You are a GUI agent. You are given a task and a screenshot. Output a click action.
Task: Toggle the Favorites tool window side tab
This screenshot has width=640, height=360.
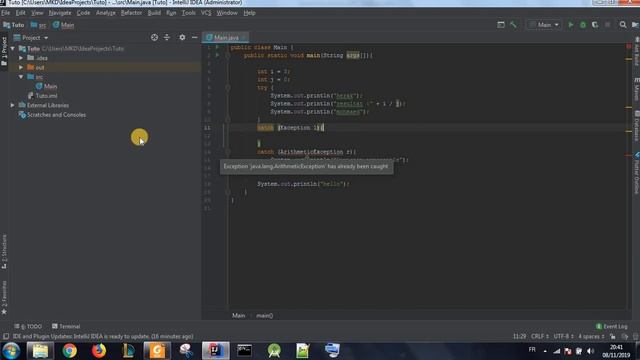pyautogui.click(x=4, y=297)
